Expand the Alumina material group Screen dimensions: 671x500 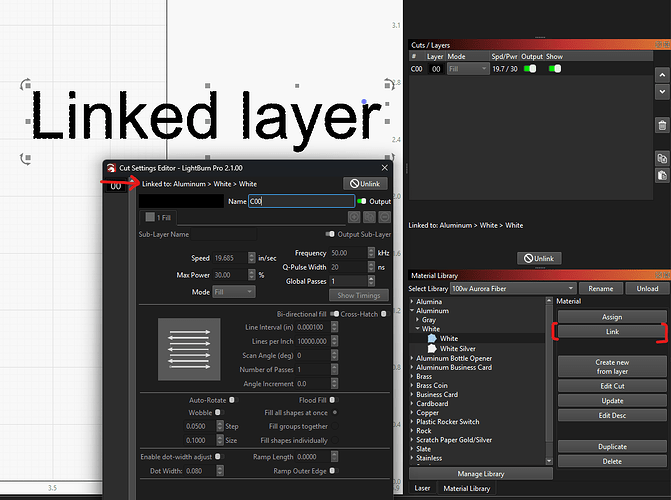pyautogui.click(x=412, y=301)
